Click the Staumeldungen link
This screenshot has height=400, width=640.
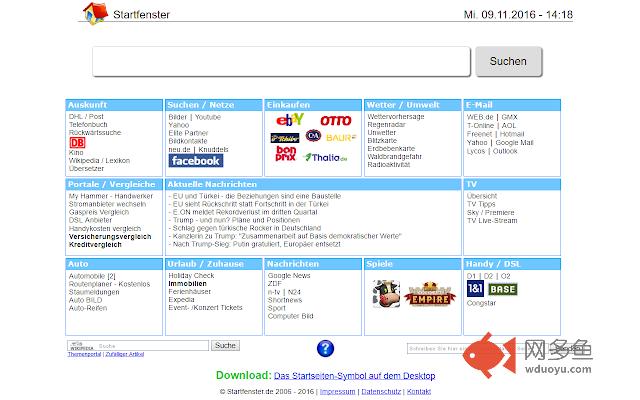point(94,292)
